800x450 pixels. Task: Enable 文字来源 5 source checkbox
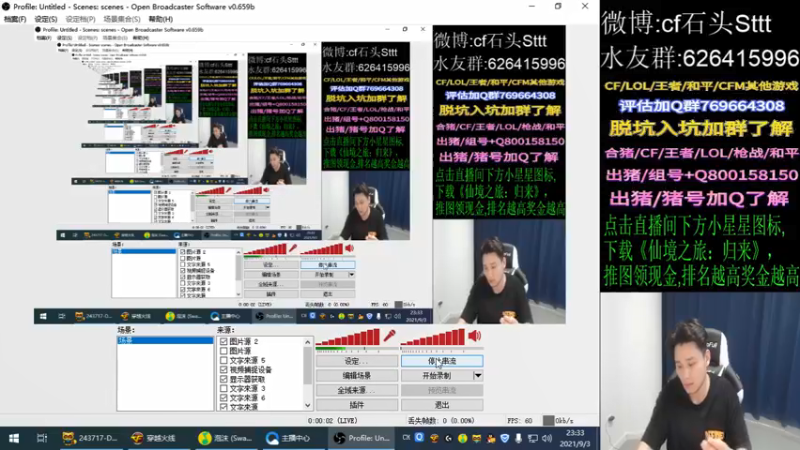coord(223,360)
